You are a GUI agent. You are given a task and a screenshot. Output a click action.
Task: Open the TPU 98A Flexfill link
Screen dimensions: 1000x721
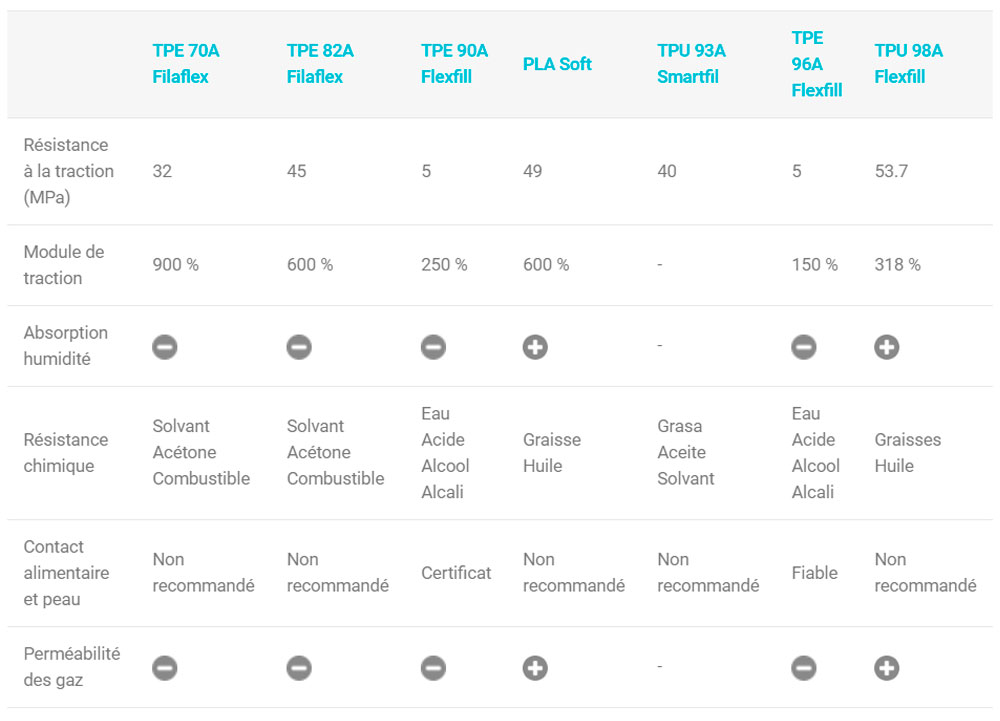[908, 64]
